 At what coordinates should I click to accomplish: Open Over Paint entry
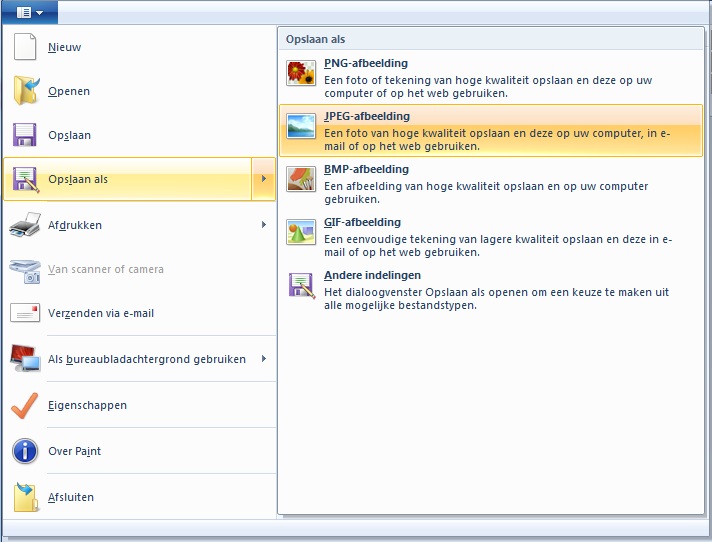(139, 451)
